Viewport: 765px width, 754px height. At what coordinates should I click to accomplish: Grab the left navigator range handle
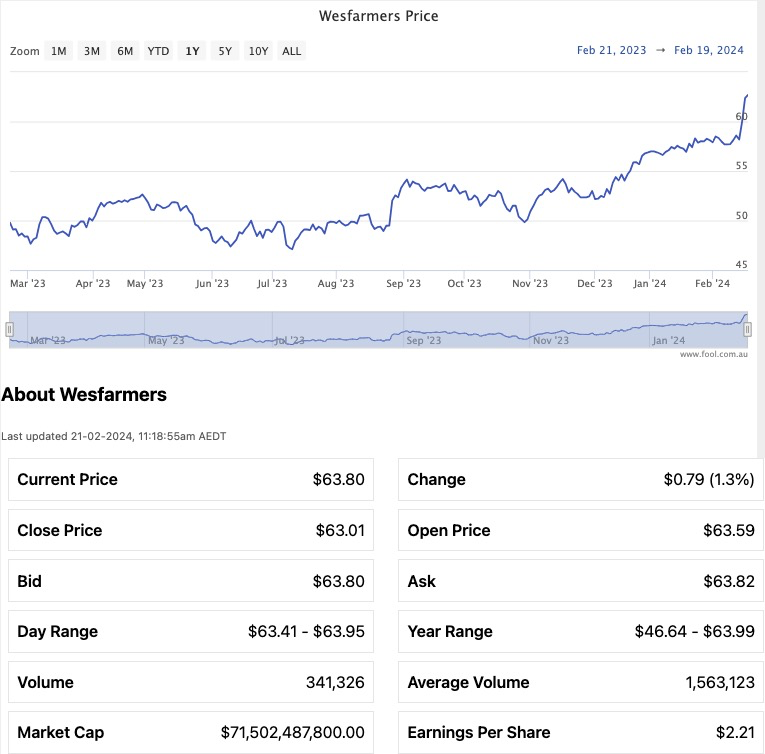click(x=9, y=330)
